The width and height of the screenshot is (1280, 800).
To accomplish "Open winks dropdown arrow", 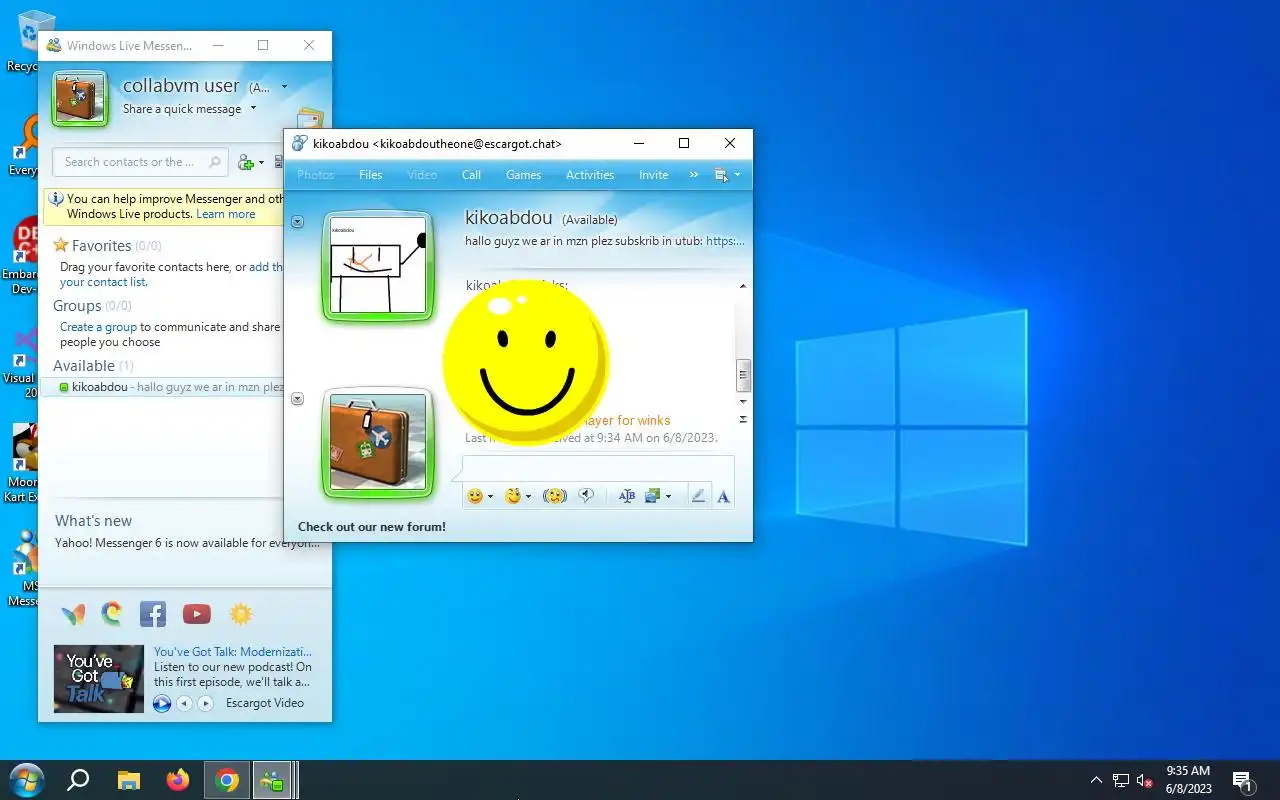I will coord(528,497).
